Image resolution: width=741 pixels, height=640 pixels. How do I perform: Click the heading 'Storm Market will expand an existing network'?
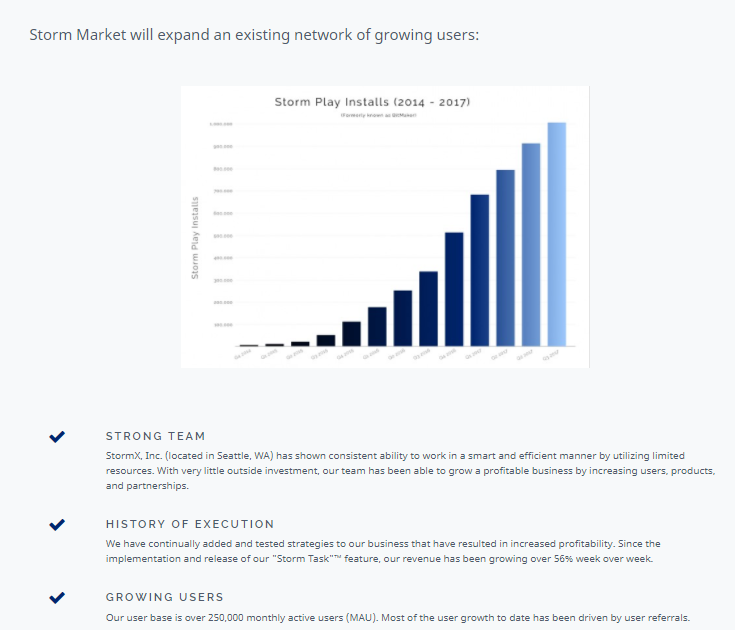click(x=254, y=35)
